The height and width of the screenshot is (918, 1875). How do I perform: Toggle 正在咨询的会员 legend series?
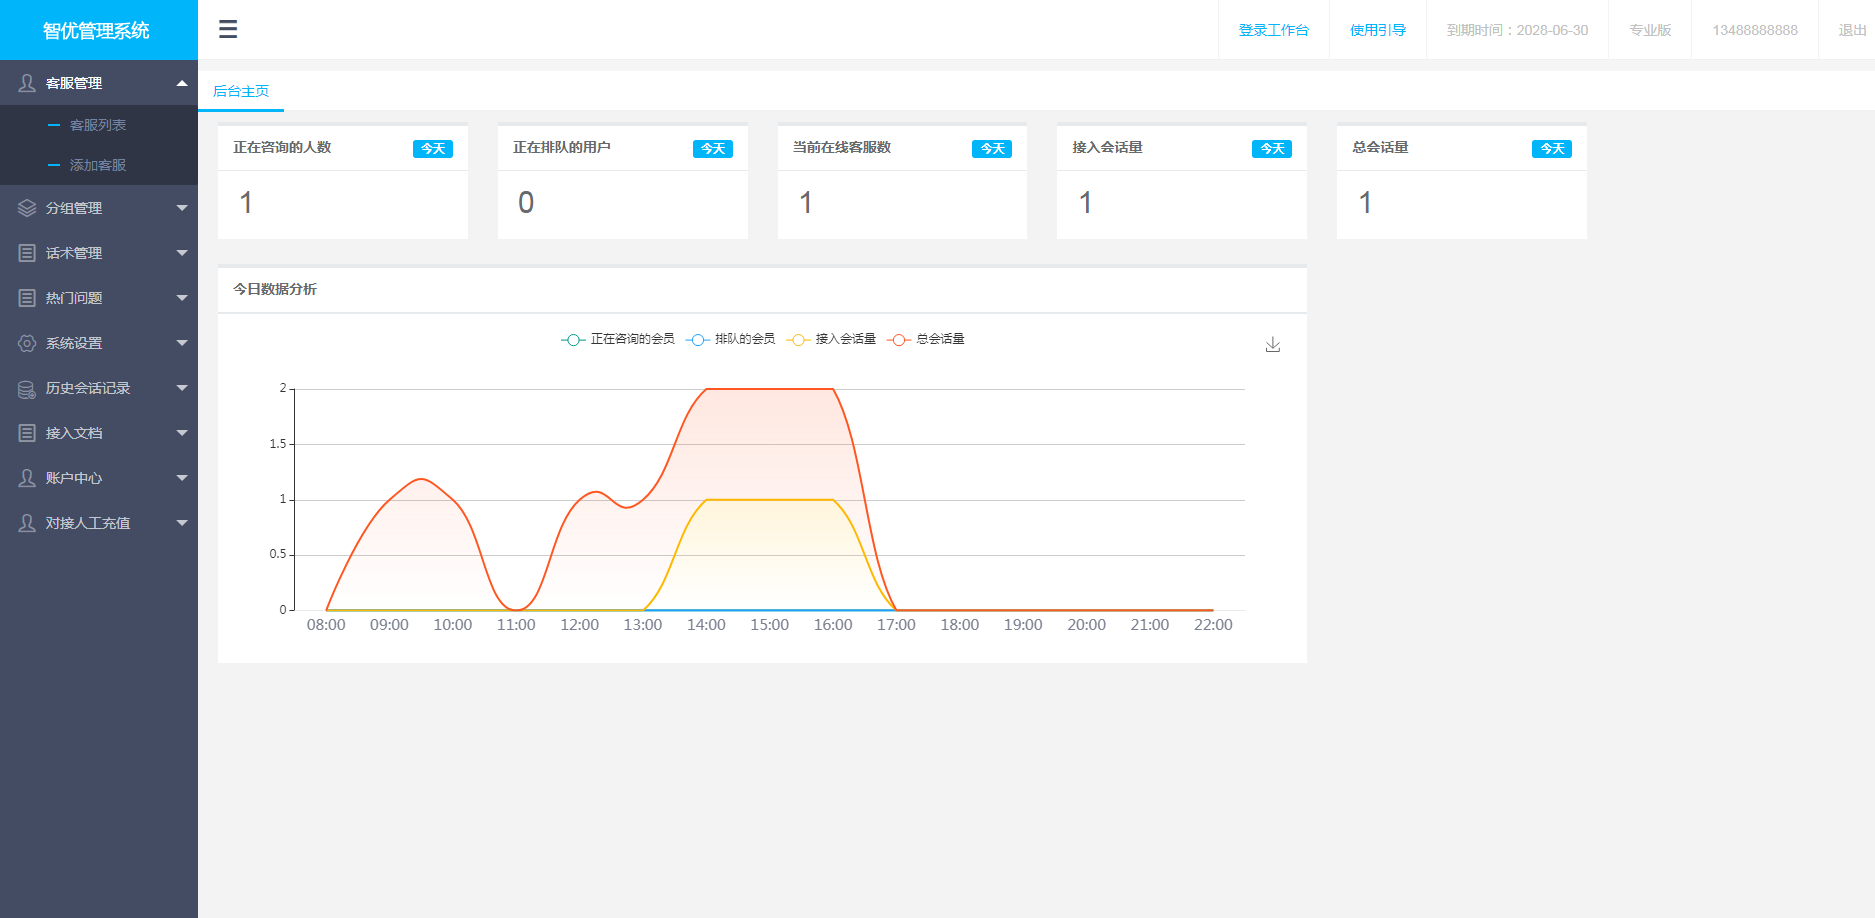[x=618, y=339]
